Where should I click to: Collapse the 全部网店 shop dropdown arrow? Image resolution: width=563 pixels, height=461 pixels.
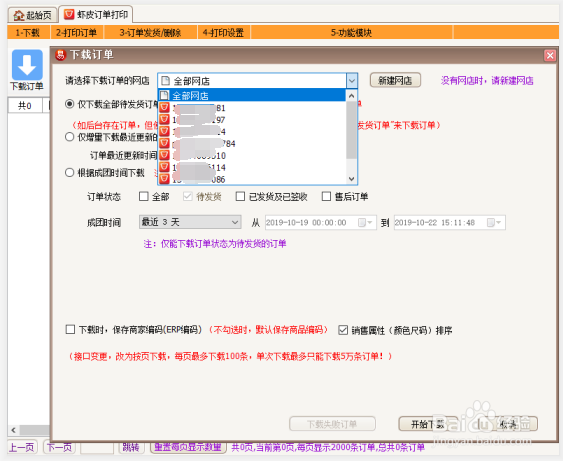(352, 81)
